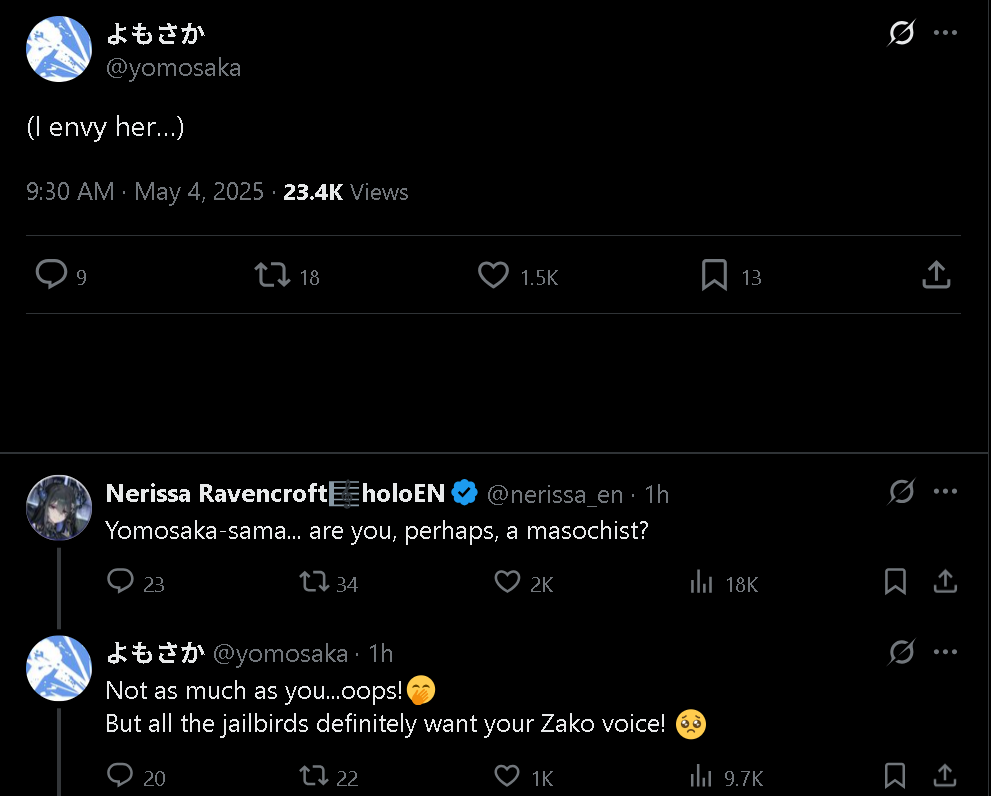Reply to Nerissa's masochist comment
This screenshot has width=991, height=796.
[x=120, y=582]
